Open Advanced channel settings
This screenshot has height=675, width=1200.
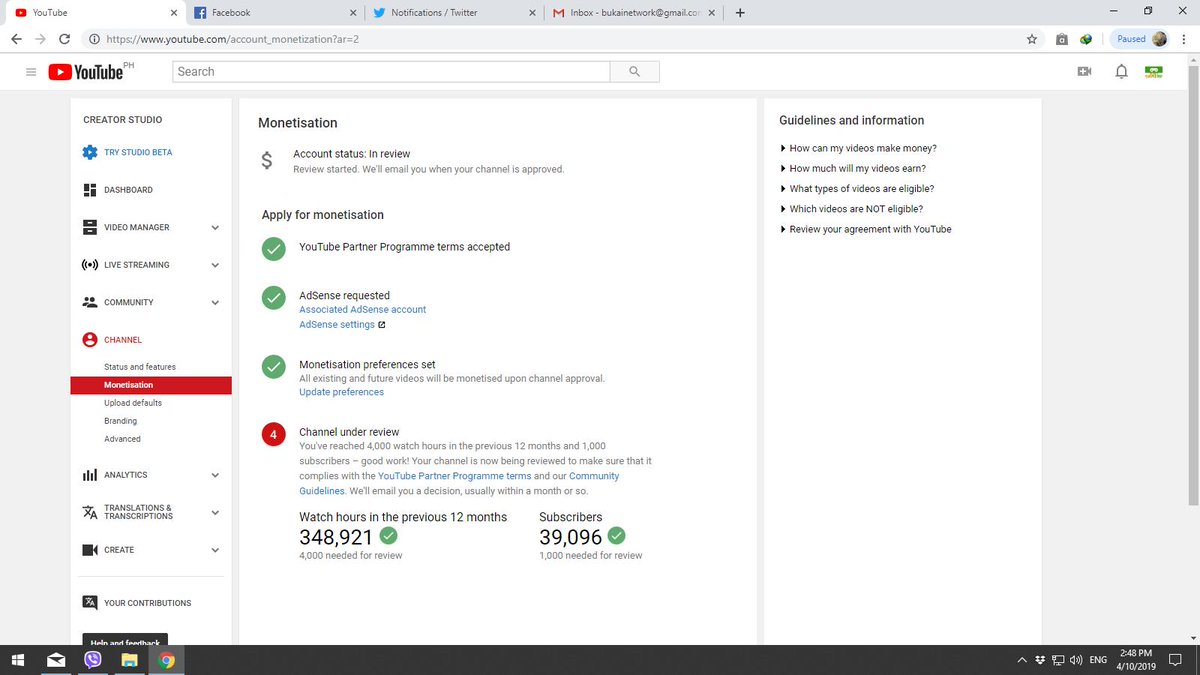(x=122, y=439)
